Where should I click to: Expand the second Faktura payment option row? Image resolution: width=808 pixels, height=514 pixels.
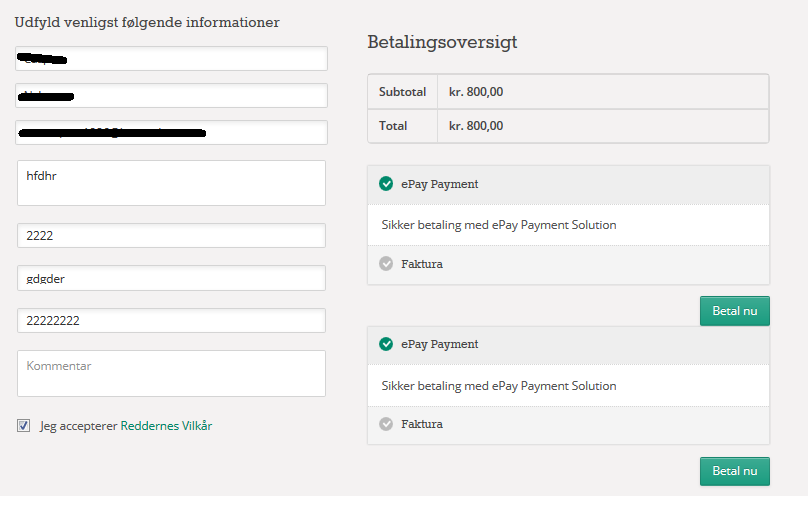pos(568,425)
